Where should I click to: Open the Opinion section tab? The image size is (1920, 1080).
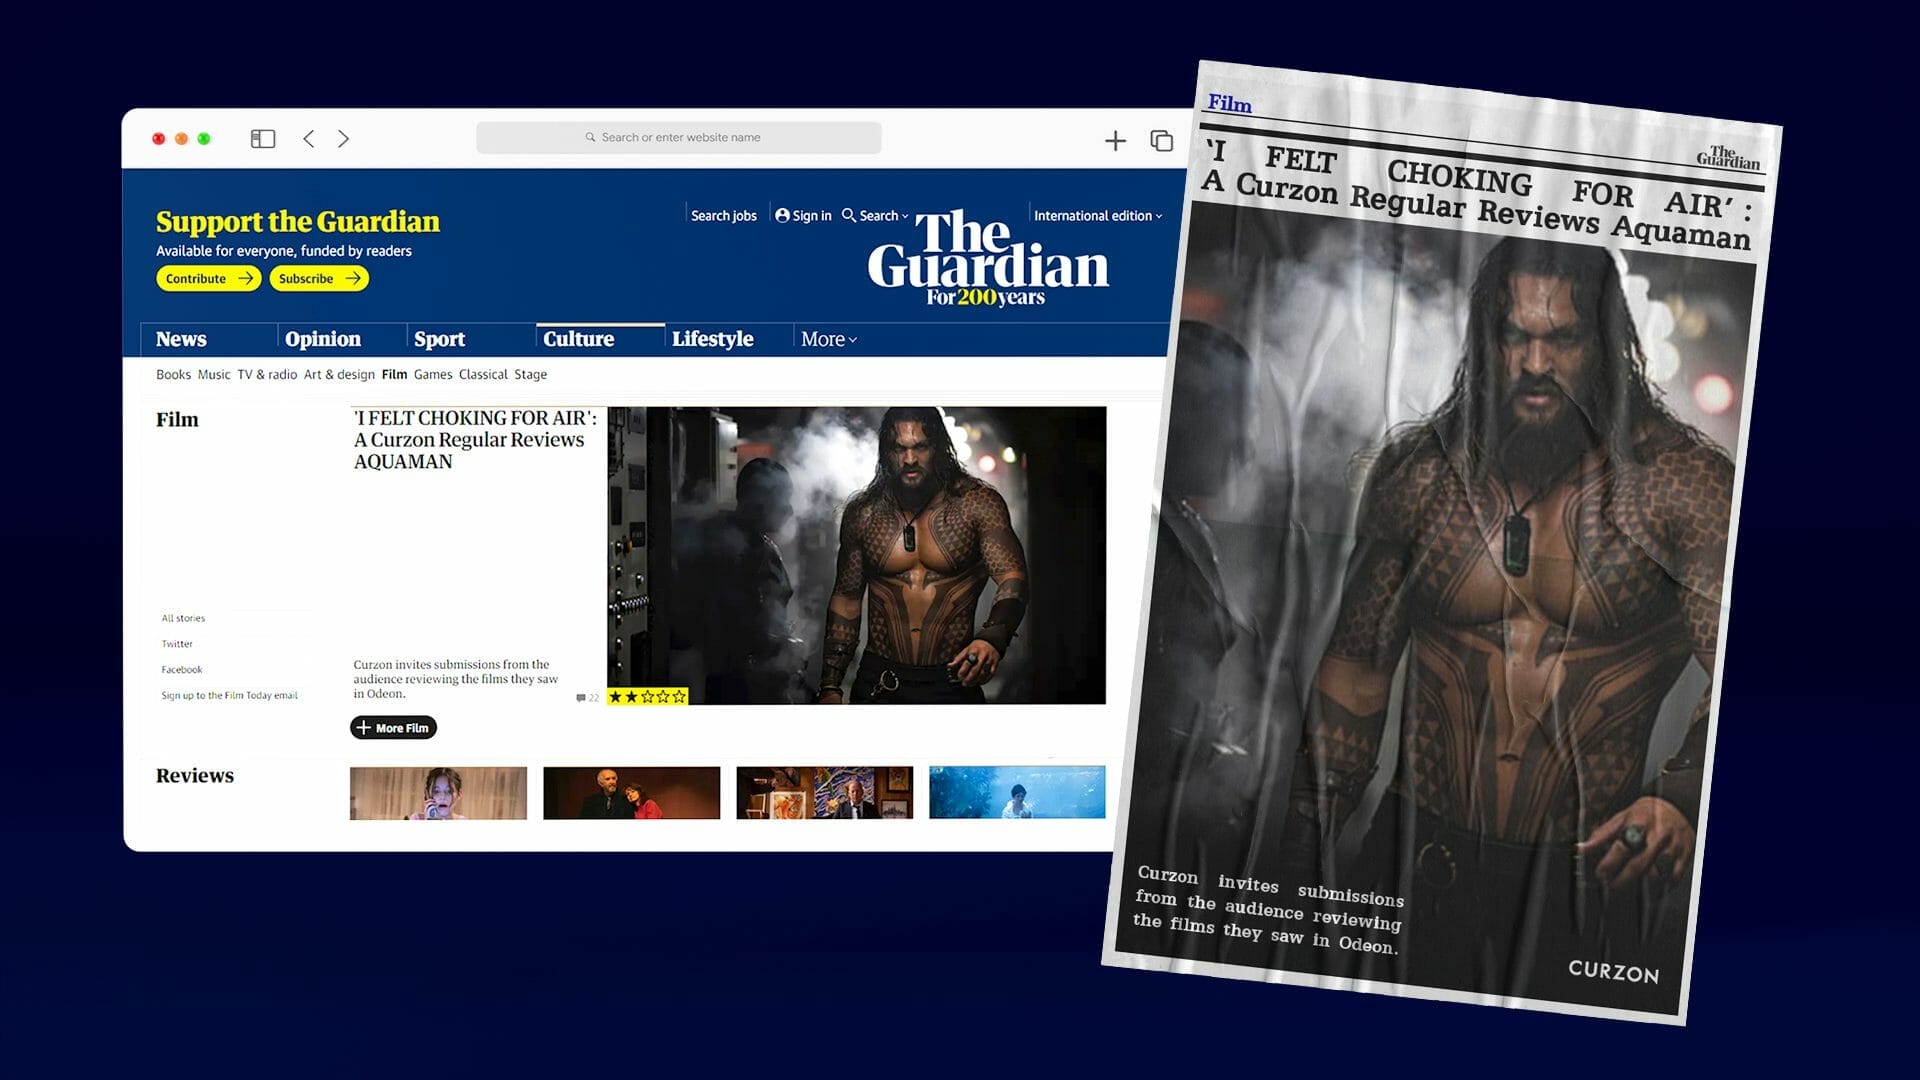(322, 339)
